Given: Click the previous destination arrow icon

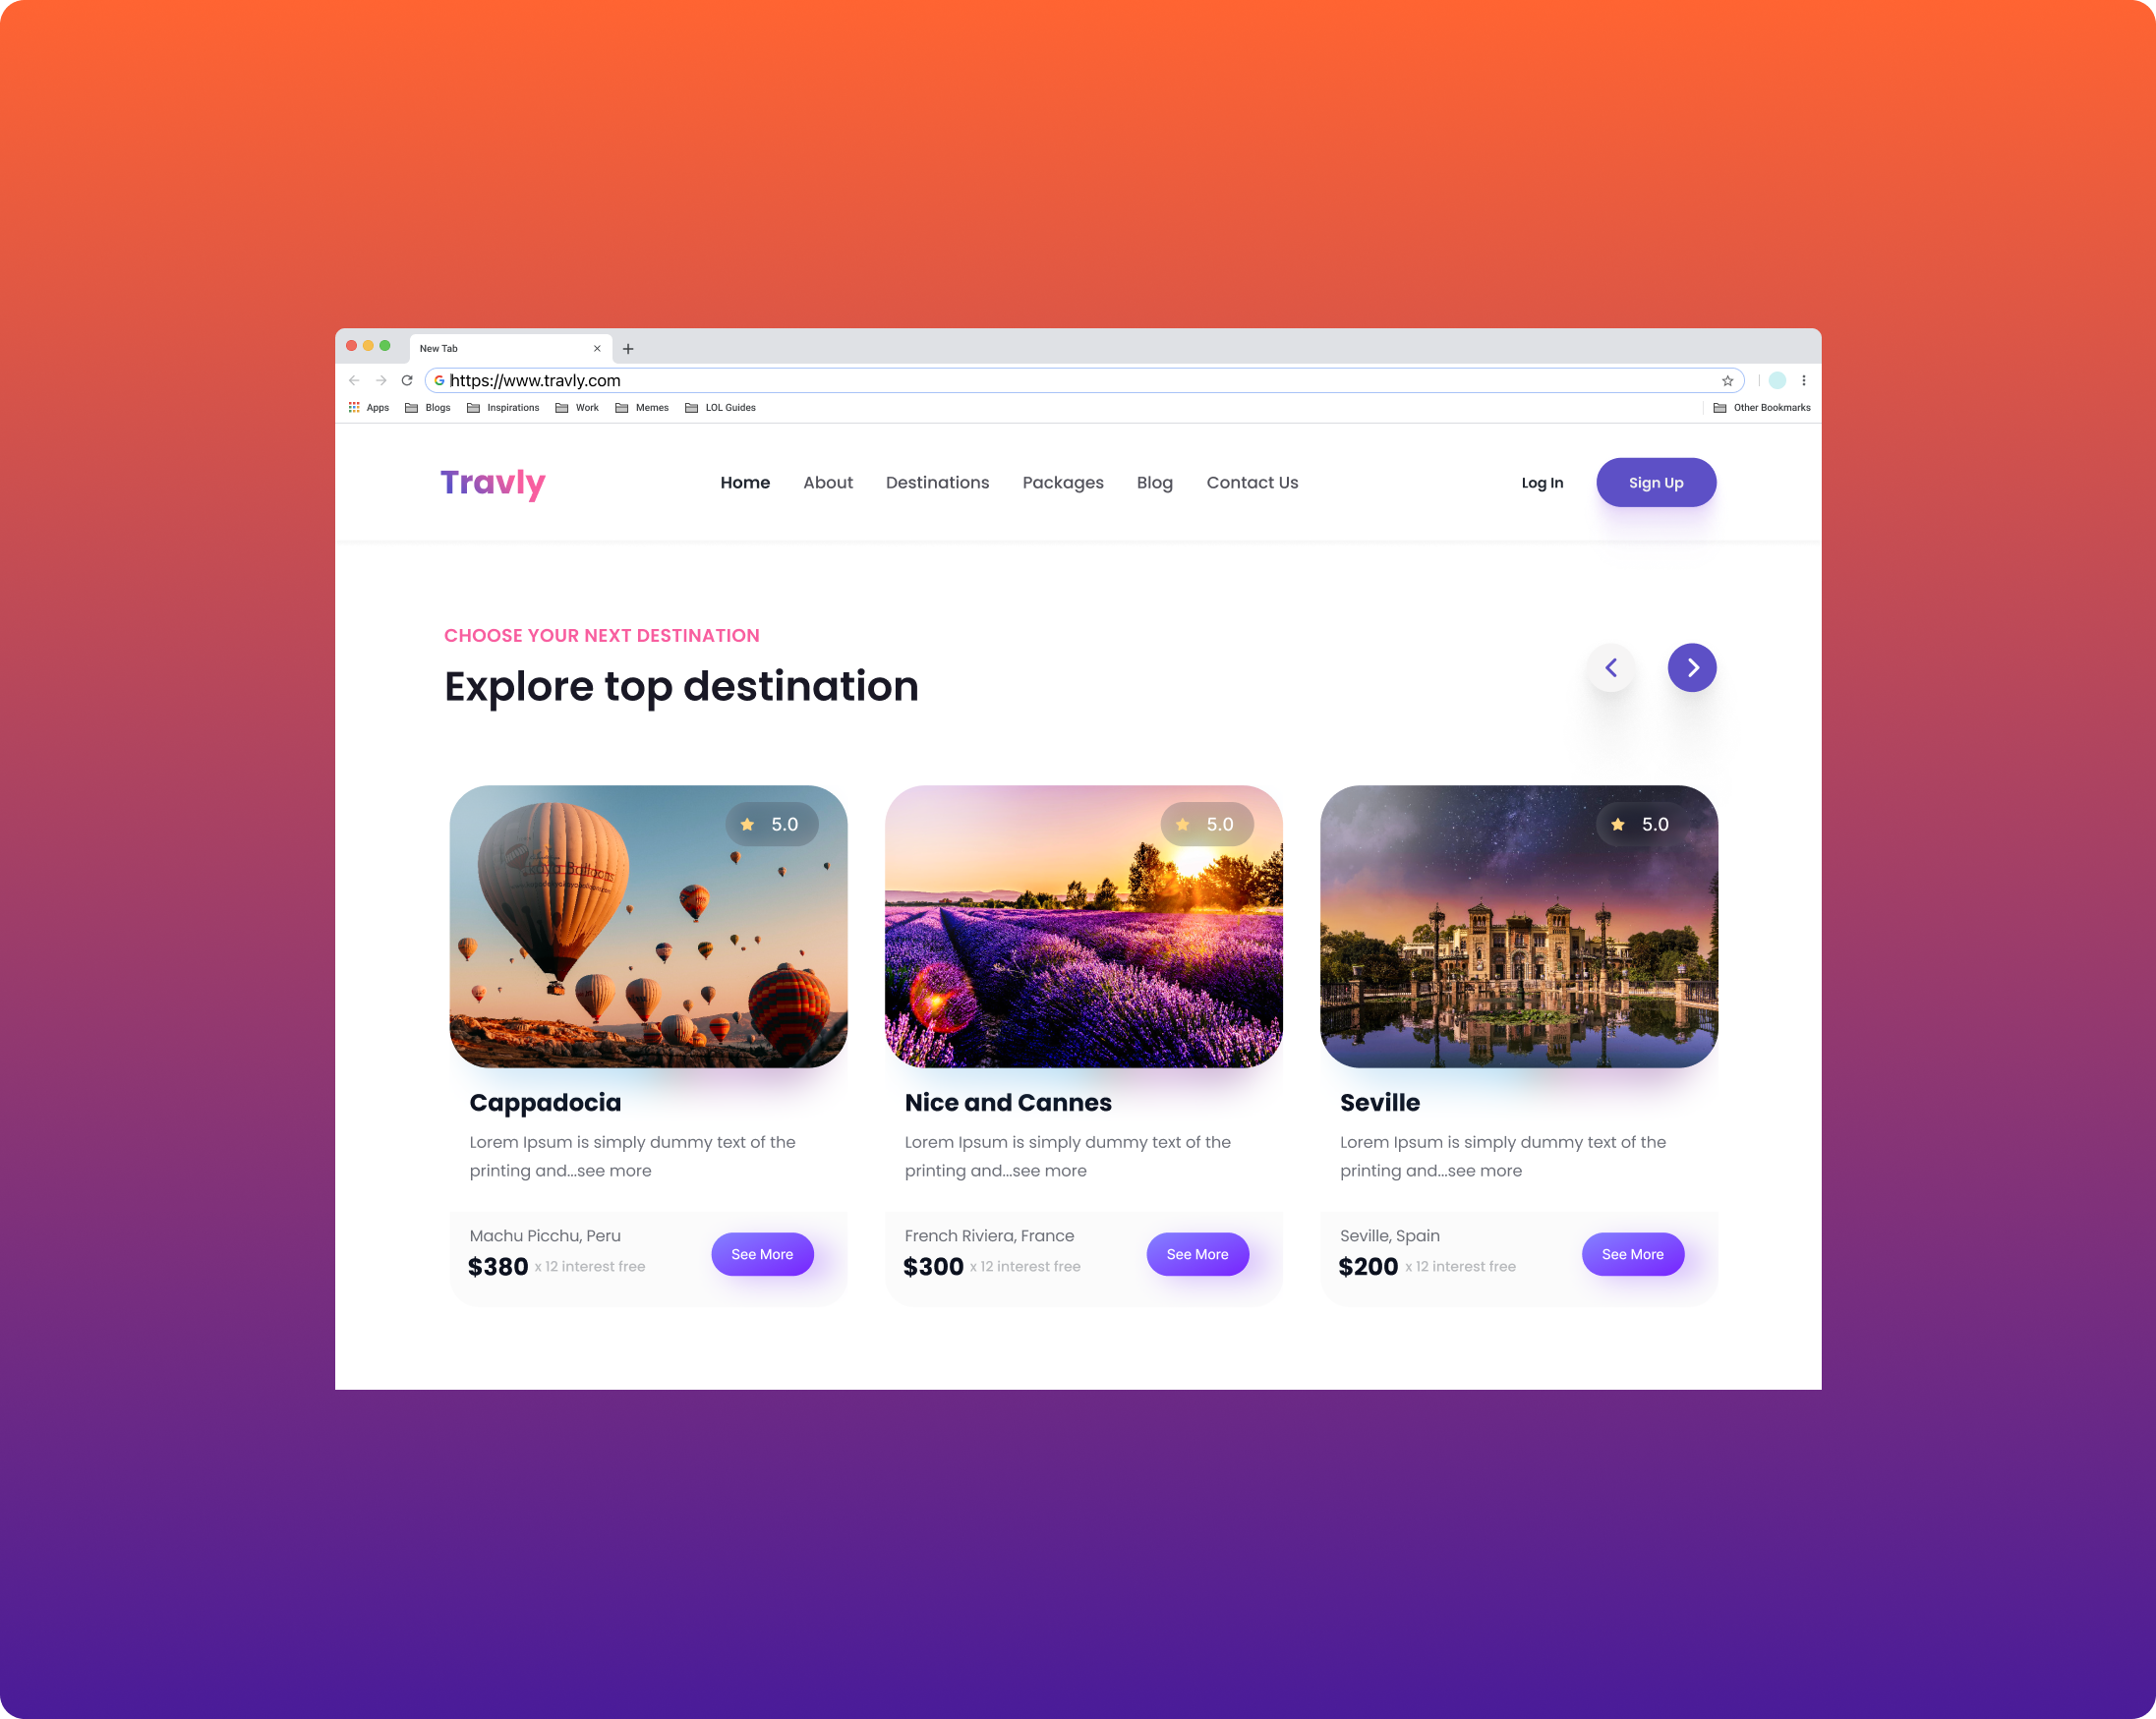Looking at the screenshot, I should point(1610,666).
